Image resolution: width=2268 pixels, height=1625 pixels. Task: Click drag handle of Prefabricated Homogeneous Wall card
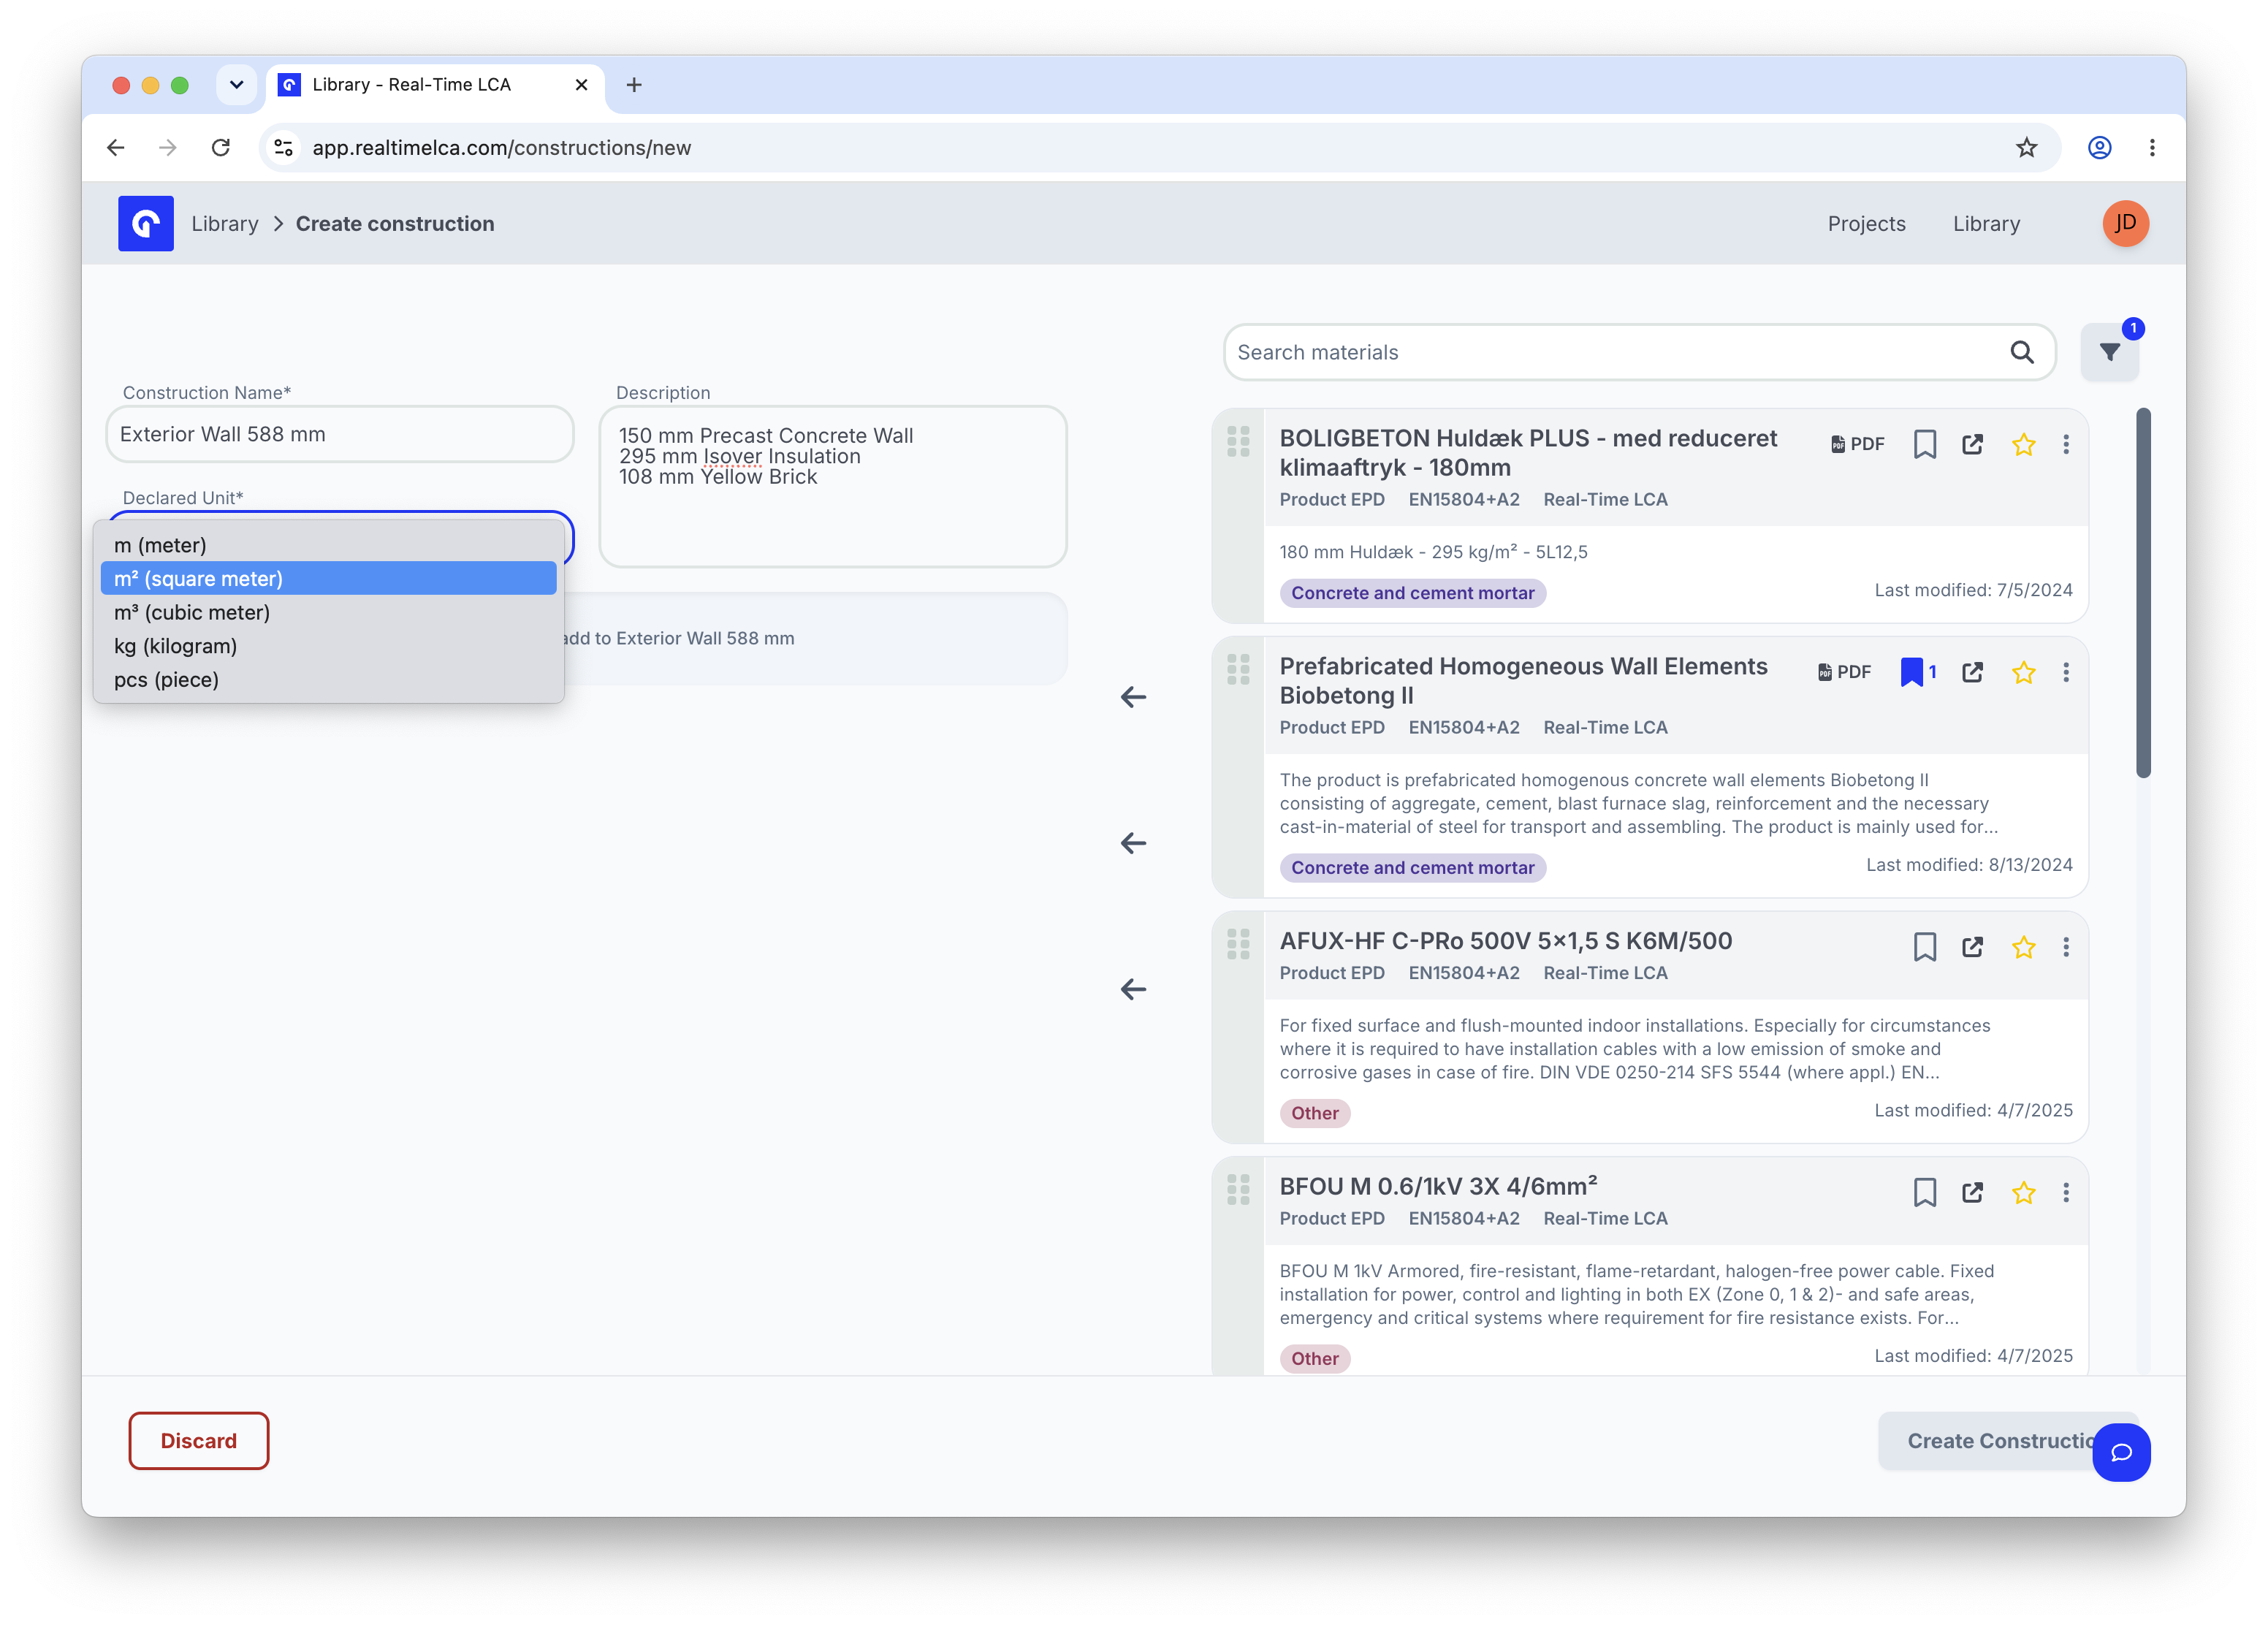(1238, 670)
